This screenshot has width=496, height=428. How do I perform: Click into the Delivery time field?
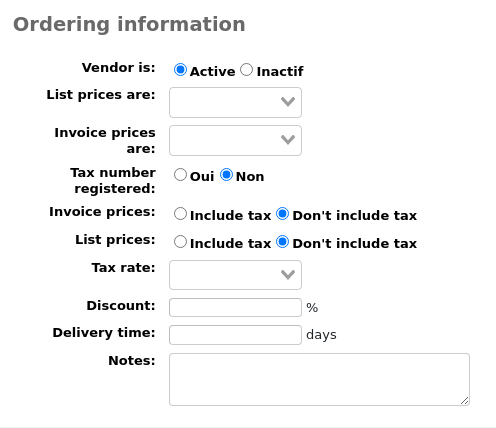click(x=235, y=335)
